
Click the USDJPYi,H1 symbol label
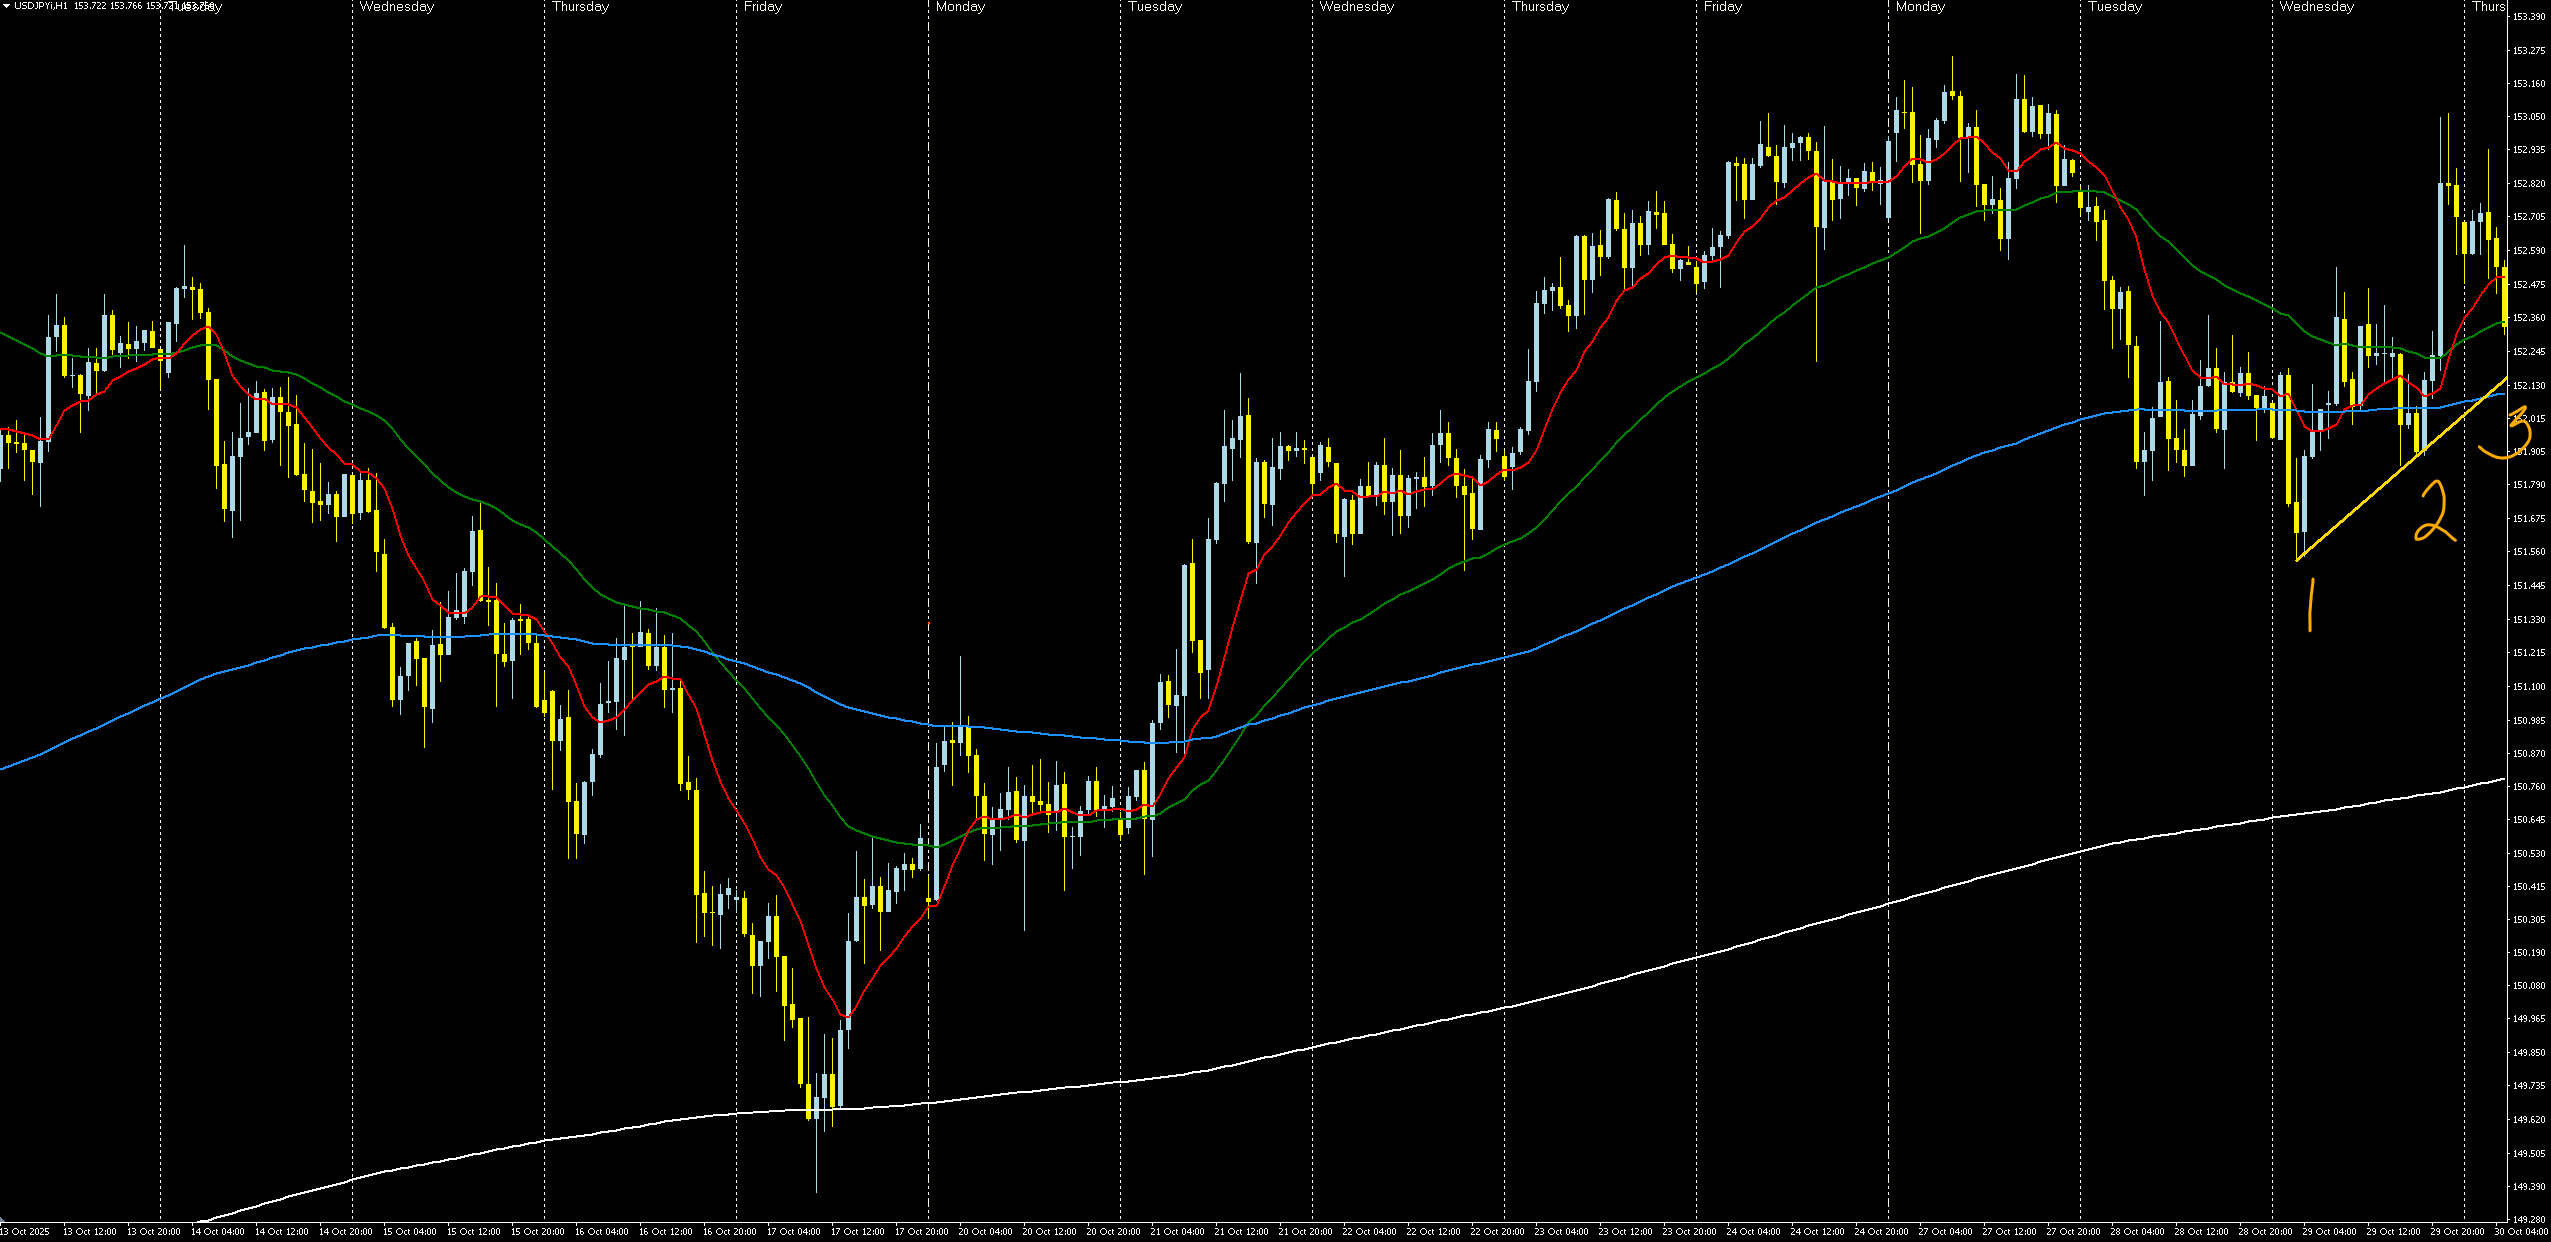39,6
